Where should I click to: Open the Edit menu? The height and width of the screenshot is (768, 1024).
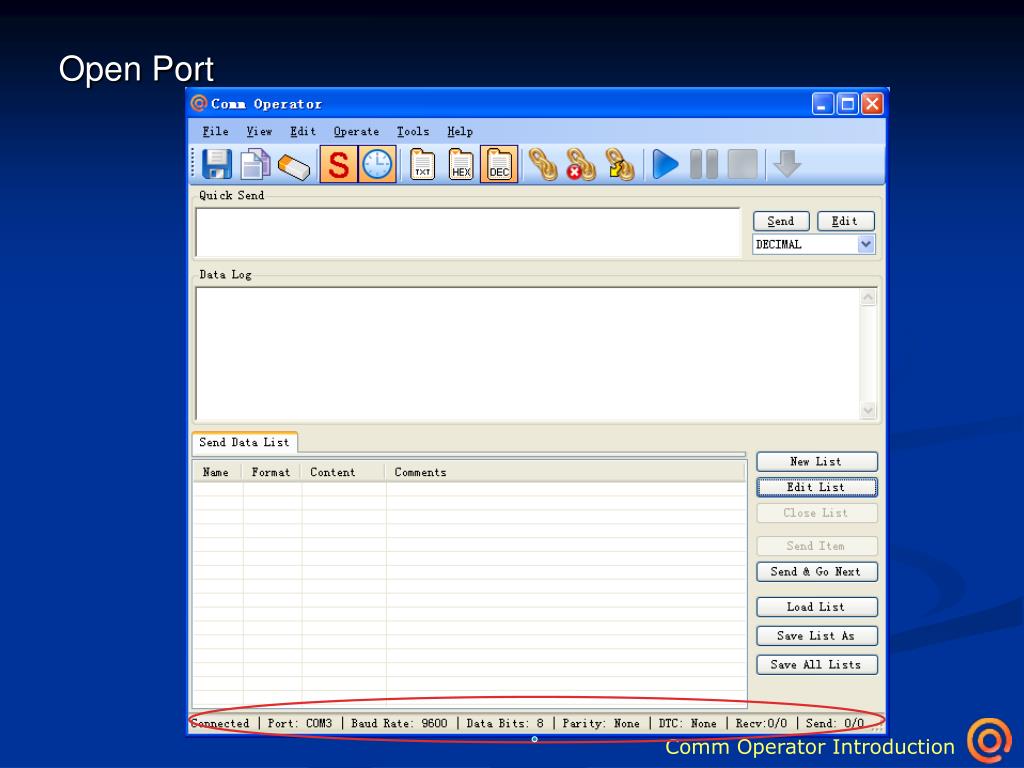pyautogui.click(x=302, y=131)
